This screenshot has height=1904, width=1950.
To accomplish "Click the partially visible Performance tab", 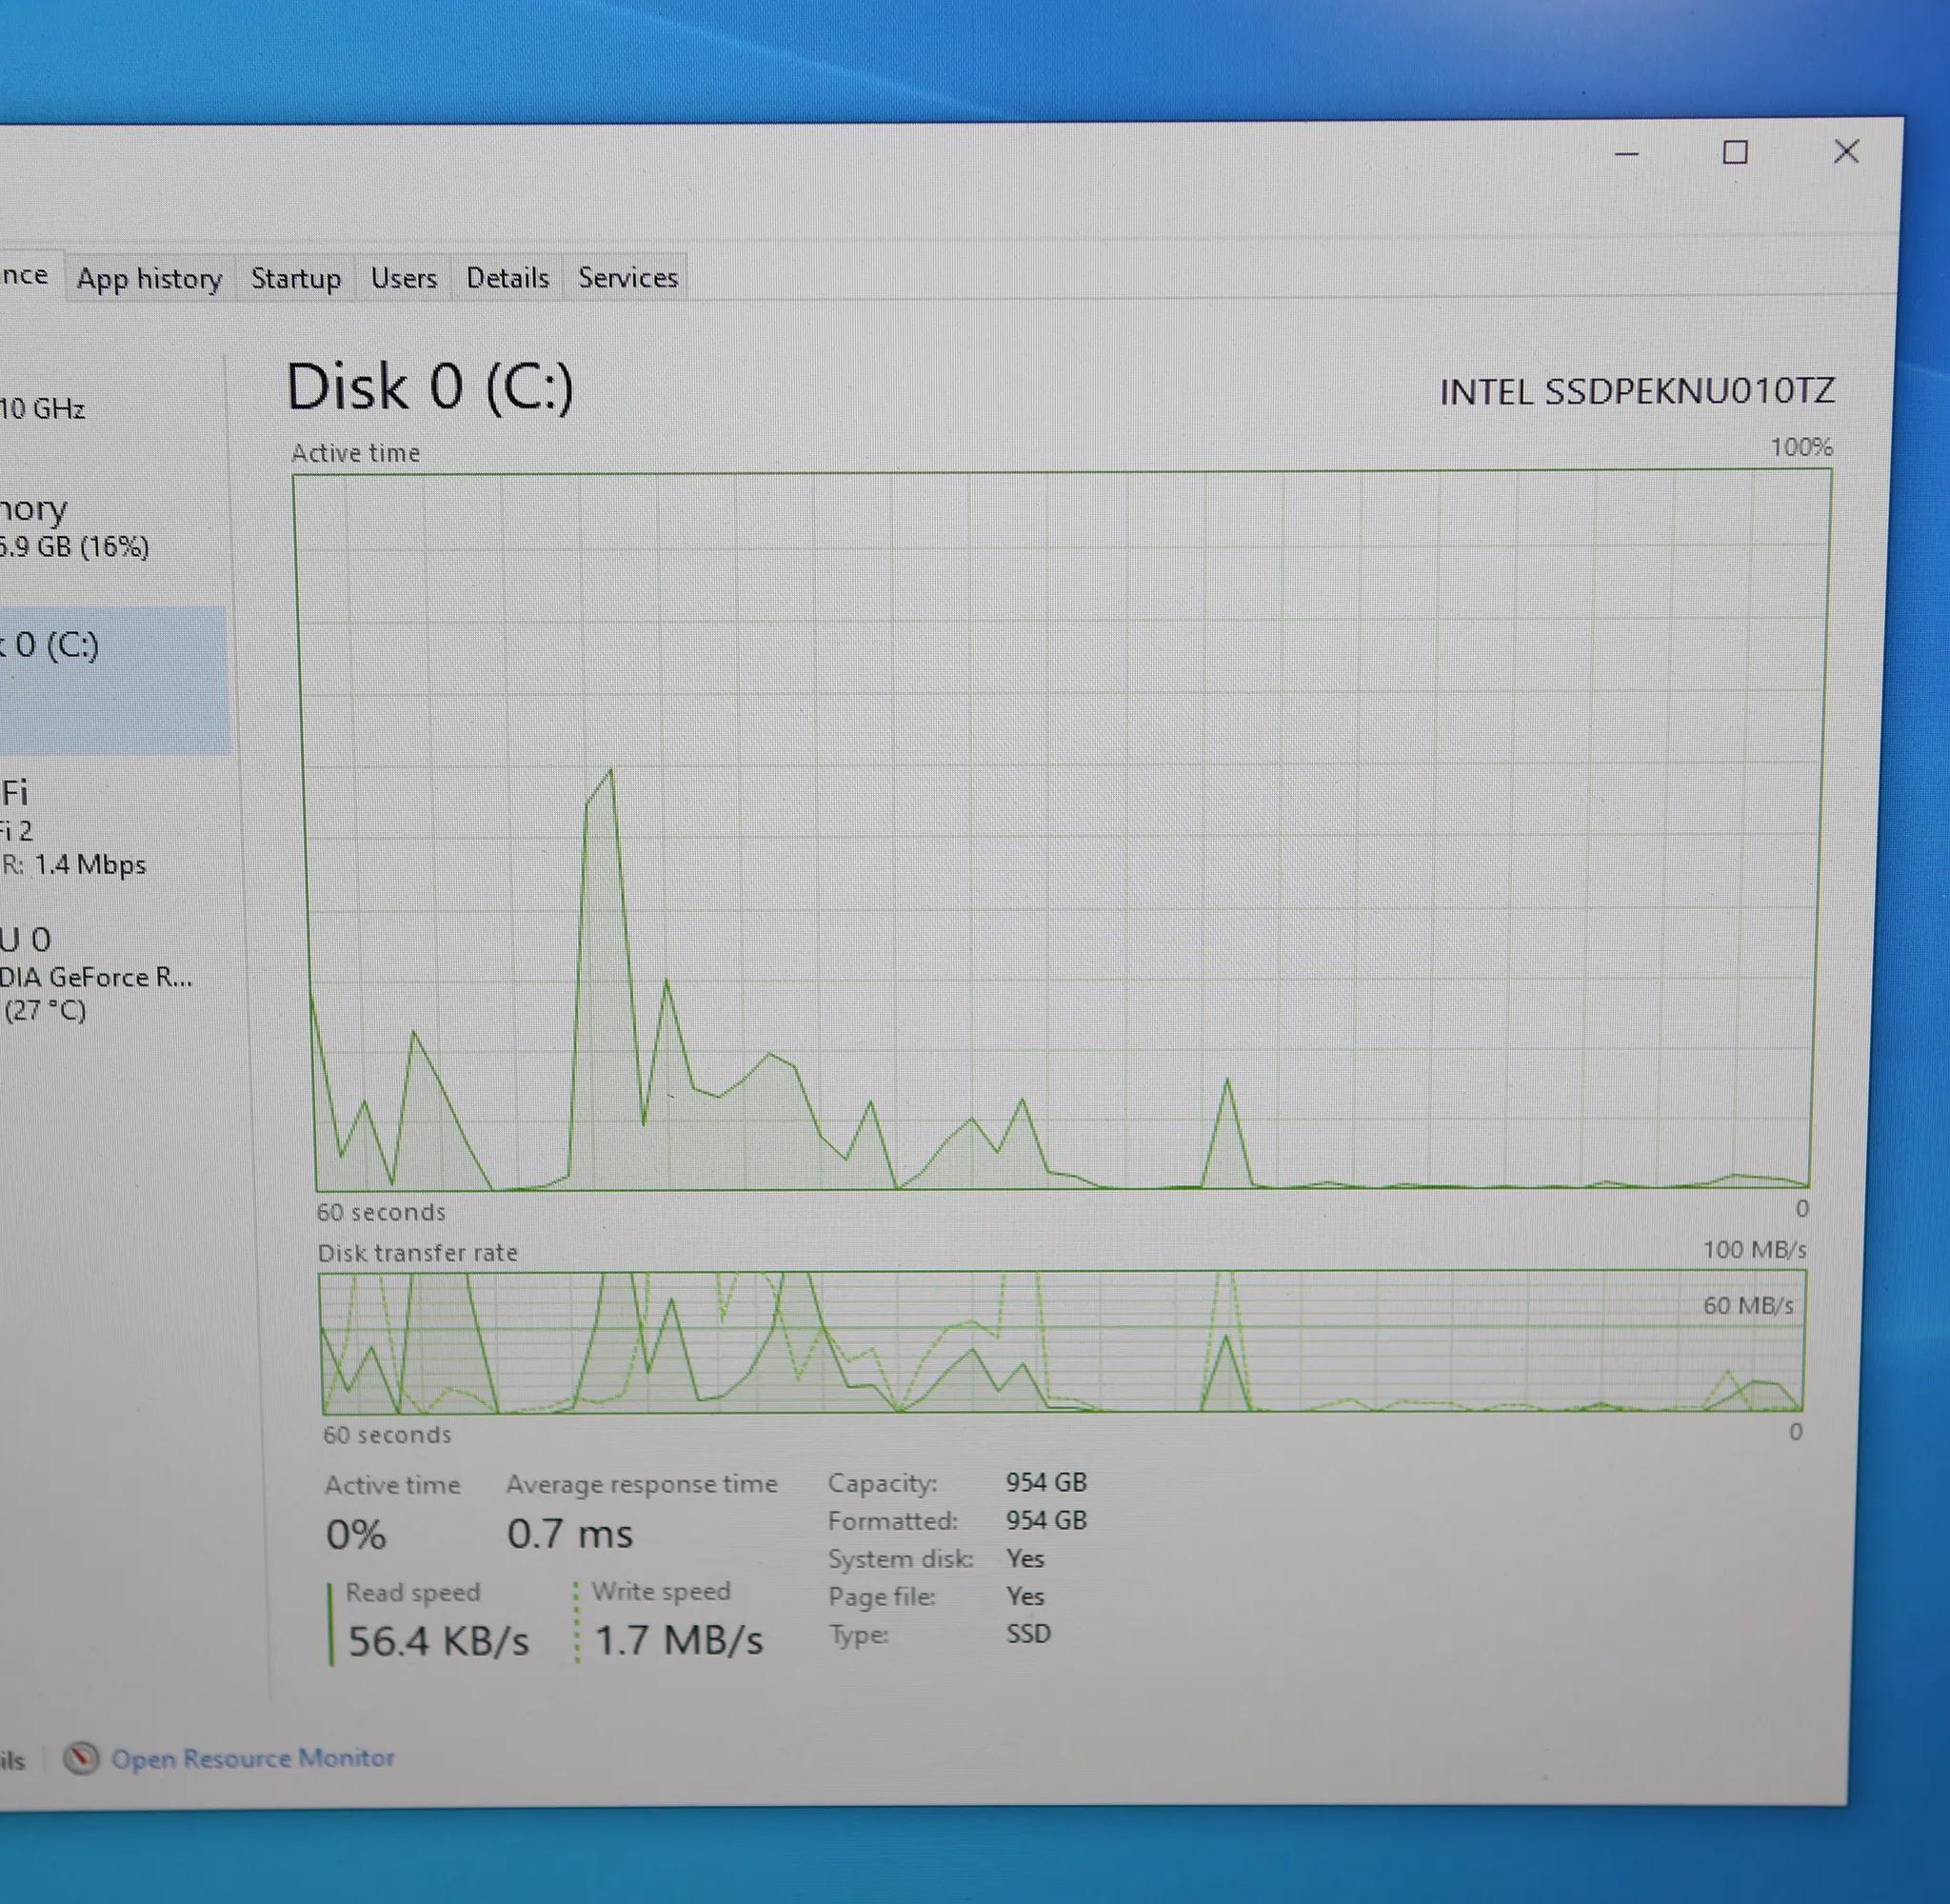I will point(25,275).
